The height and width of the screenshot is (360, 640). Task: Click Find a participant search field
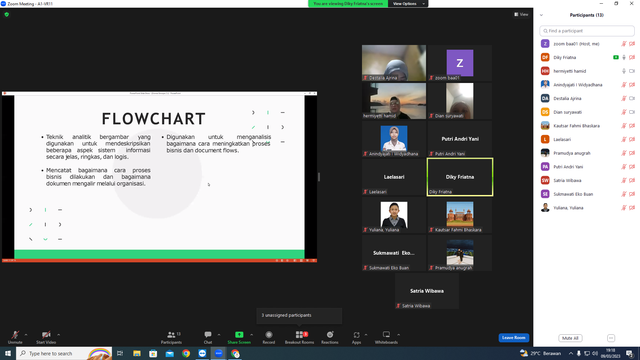[x=587, y=31]
